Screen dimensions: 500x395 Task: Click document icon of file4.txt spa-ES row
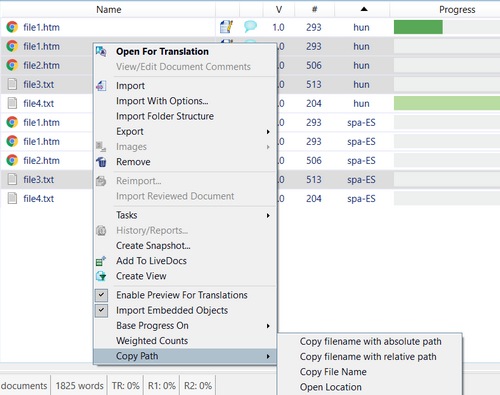12,198
